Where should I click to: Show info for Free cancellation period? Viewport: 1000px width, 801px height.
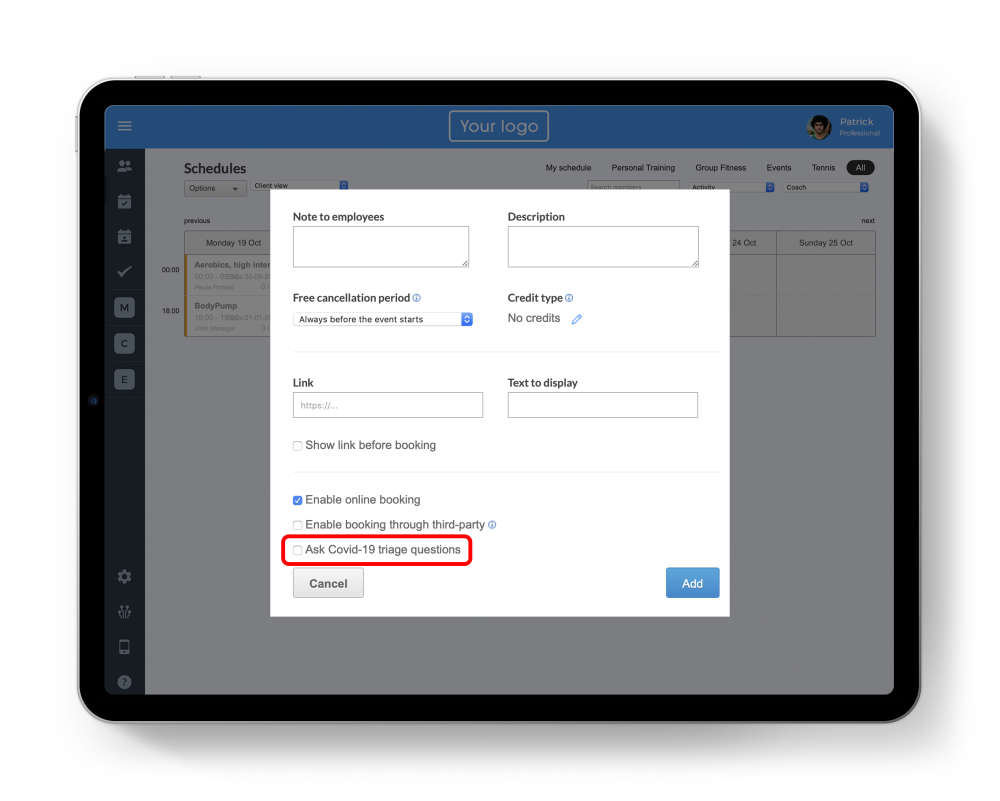point(416,298)
